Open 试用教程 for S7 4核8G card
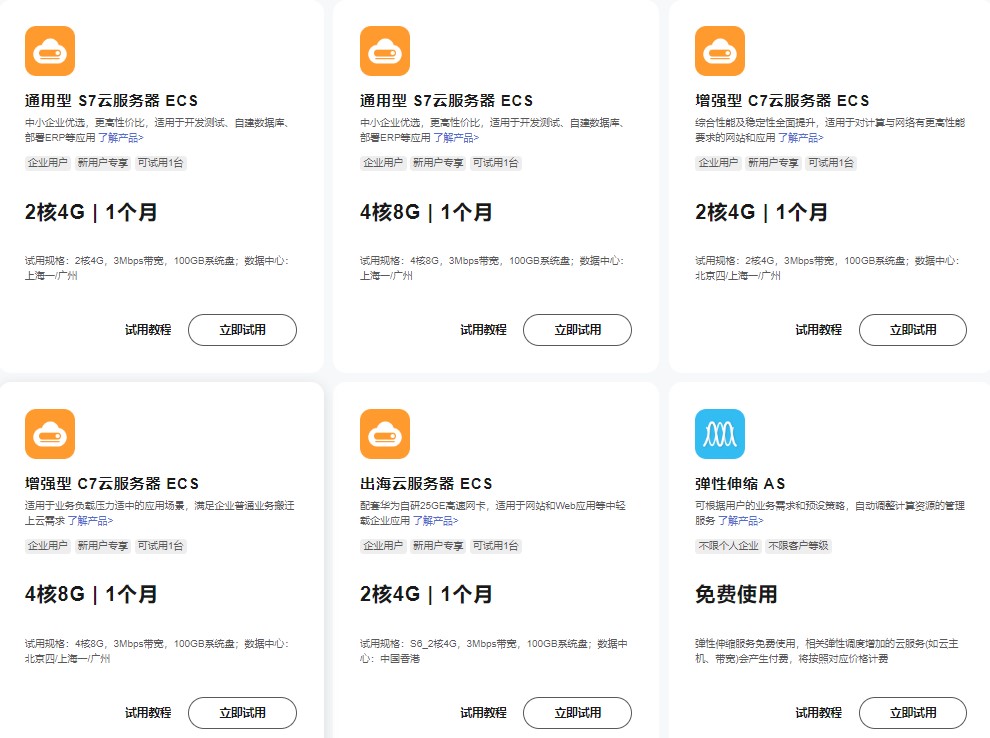The image size is (990, 738). pos(483,330)
